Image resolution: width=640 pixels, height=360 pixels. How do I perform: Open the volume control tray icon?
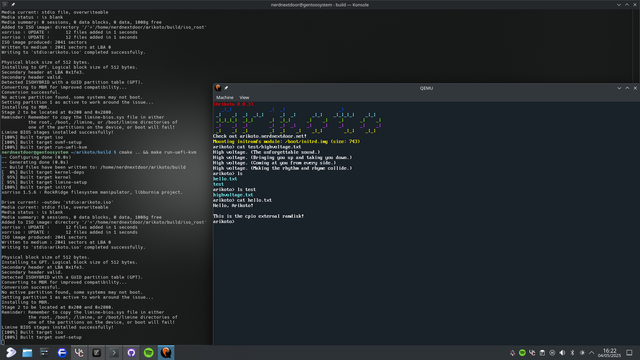coord(562,353)
